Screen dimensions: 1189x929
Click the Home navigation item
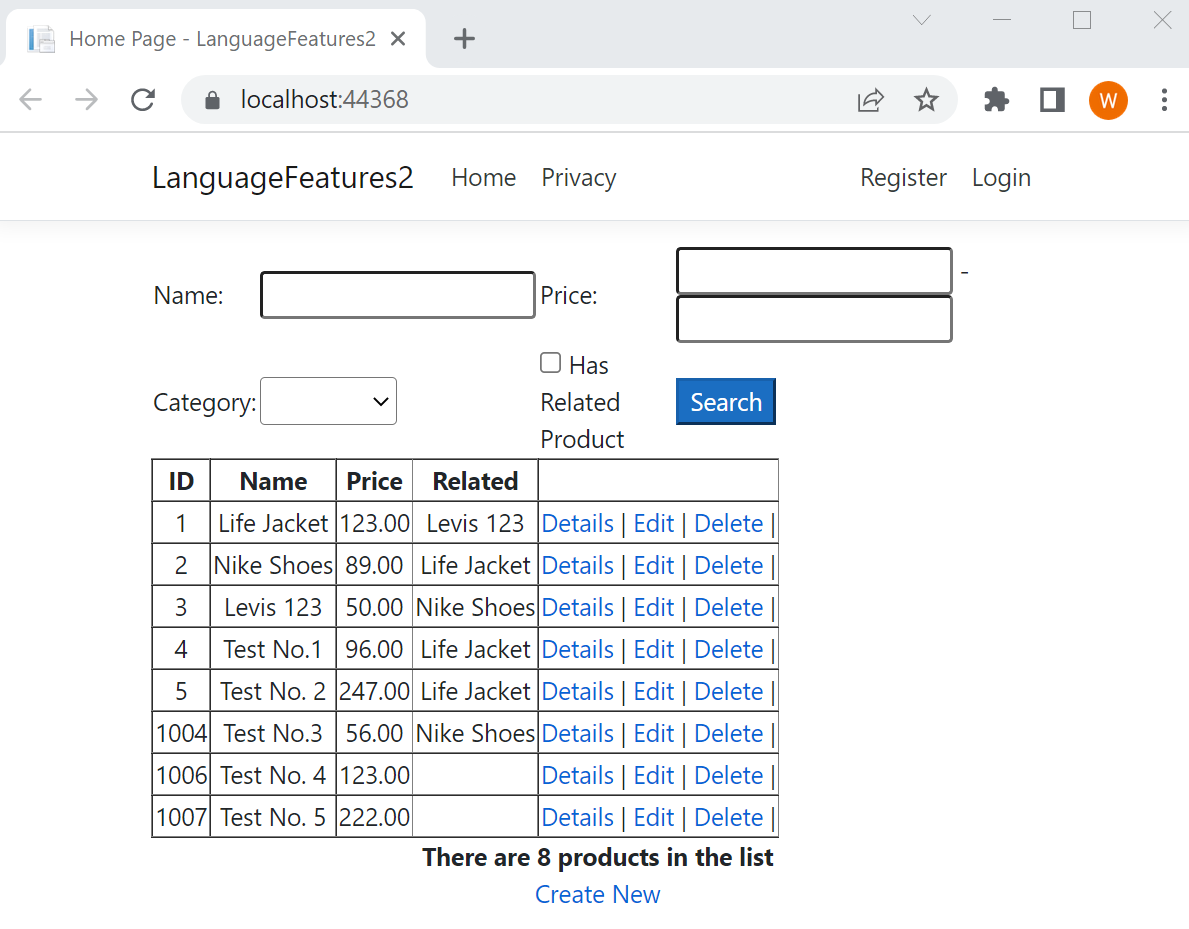tap(483, 177)
